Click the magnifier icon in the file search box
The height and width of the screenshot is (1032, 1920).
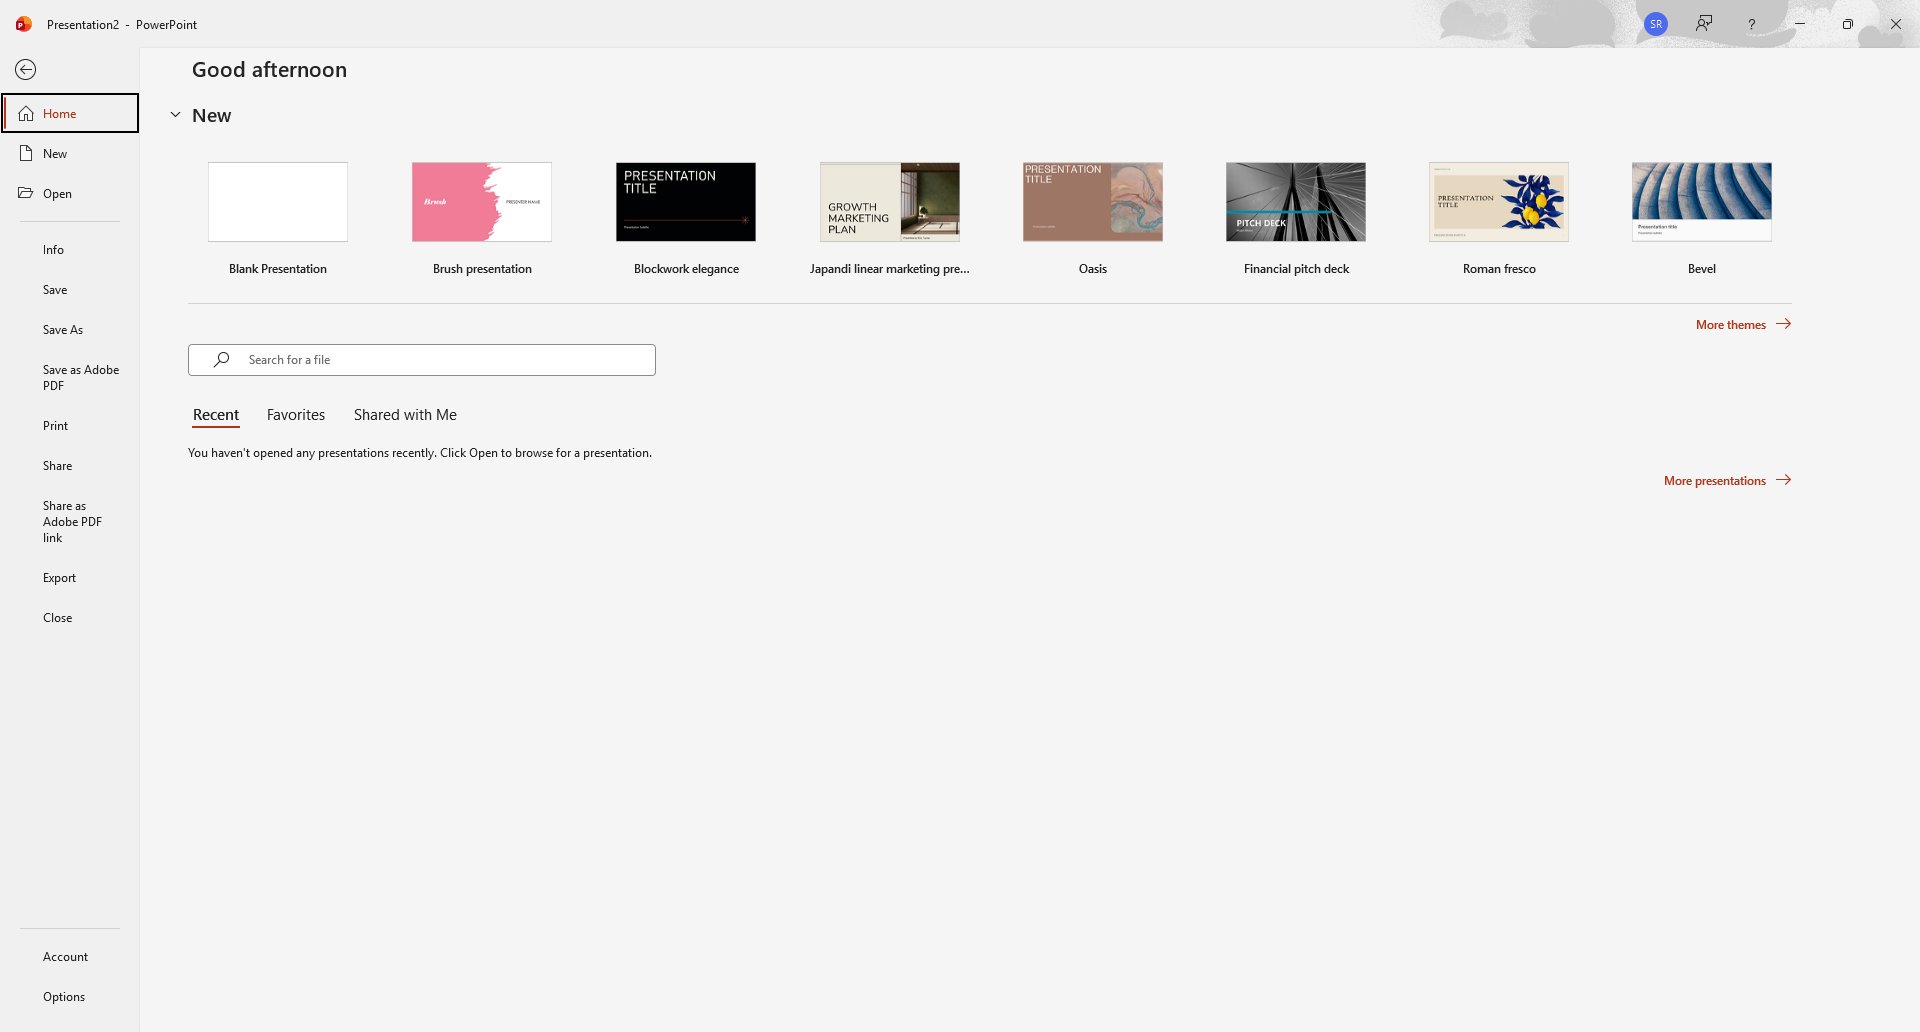(222, 360)
